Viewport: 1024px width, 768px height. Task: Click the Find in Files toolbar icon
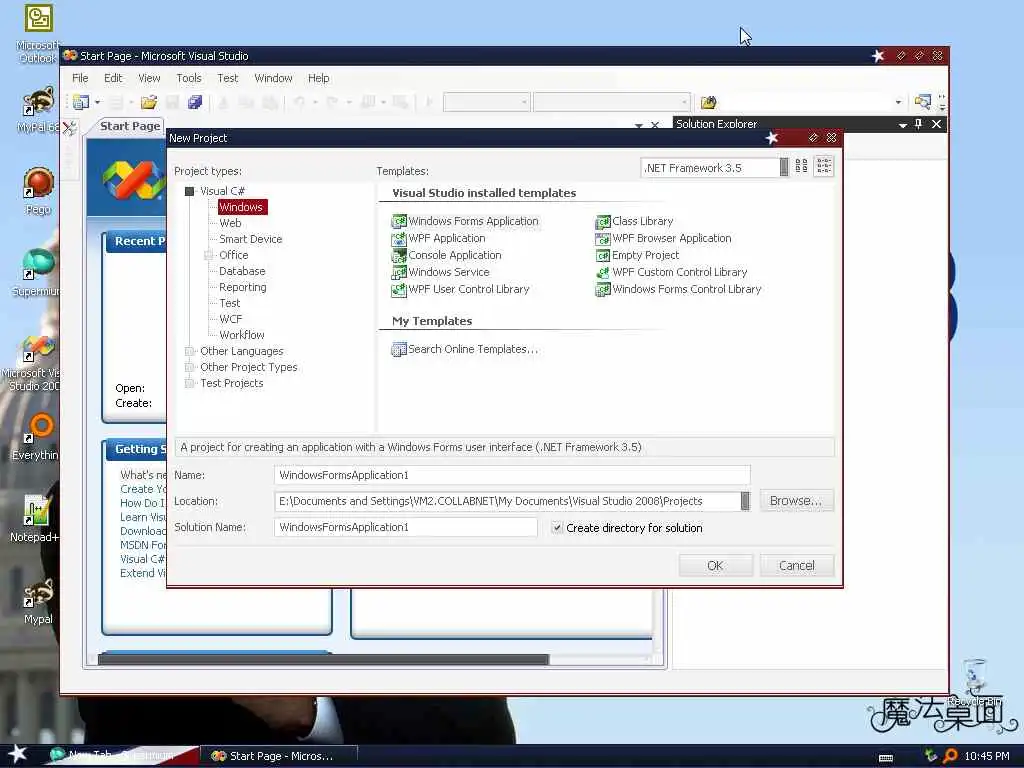tap(709, 102)
